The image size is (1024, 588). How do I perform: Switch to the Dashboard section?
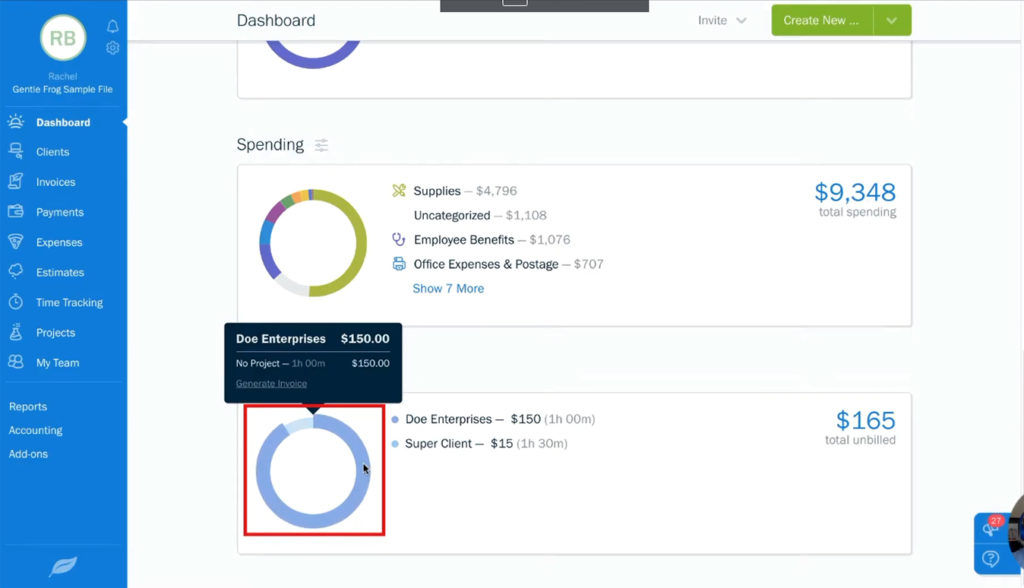coord(62,122)
